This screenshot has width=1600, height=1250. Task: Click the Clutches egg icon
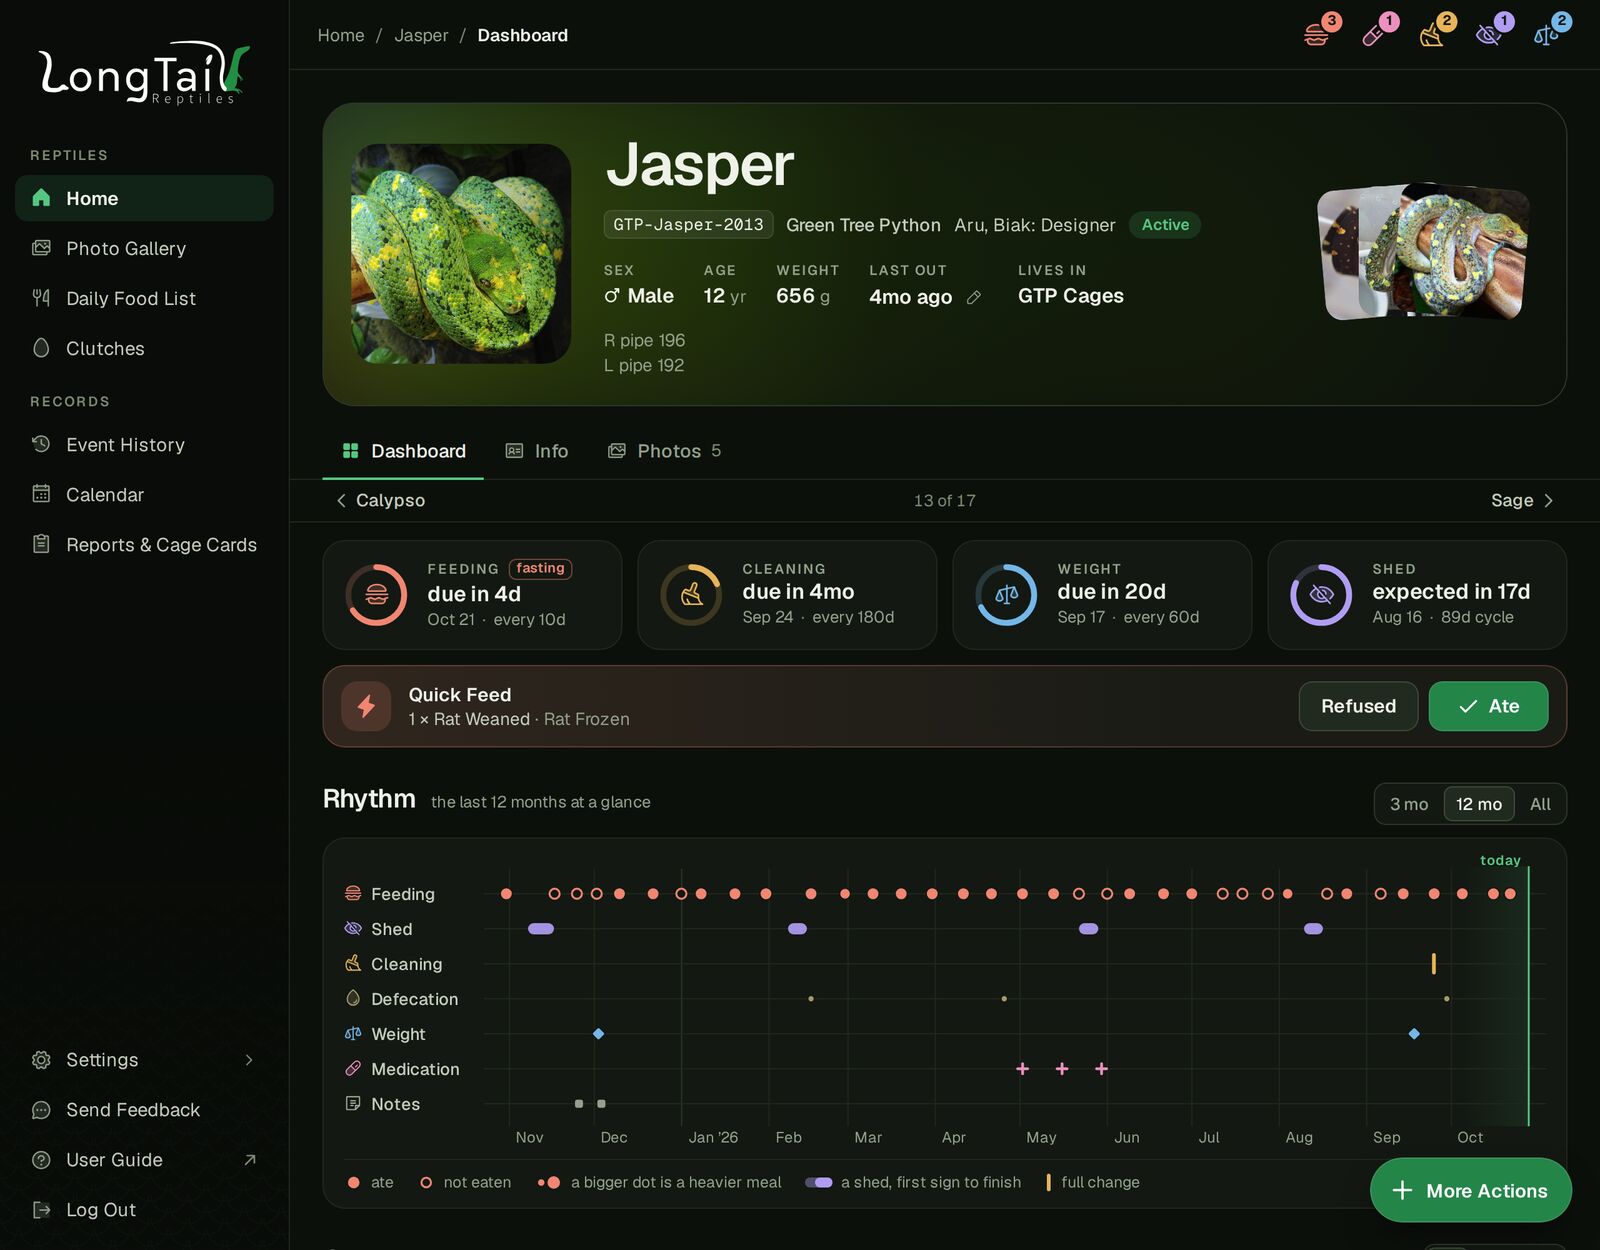[x=41, y=348]
